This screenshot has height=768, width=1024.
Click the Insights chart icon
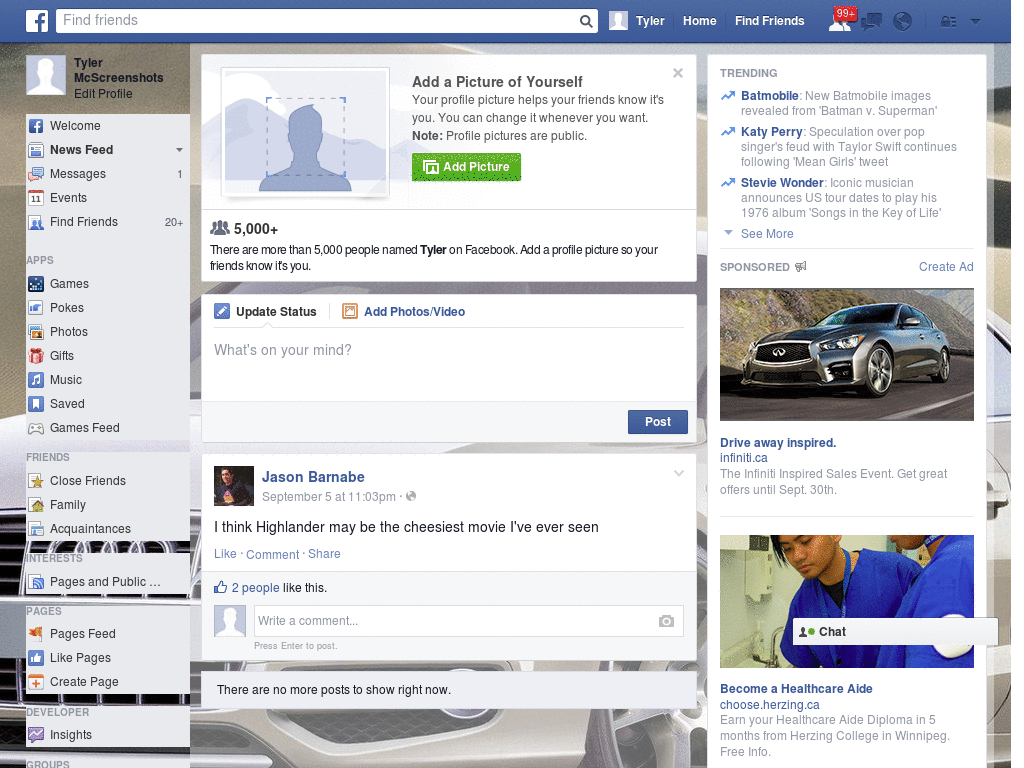(36, 735)
